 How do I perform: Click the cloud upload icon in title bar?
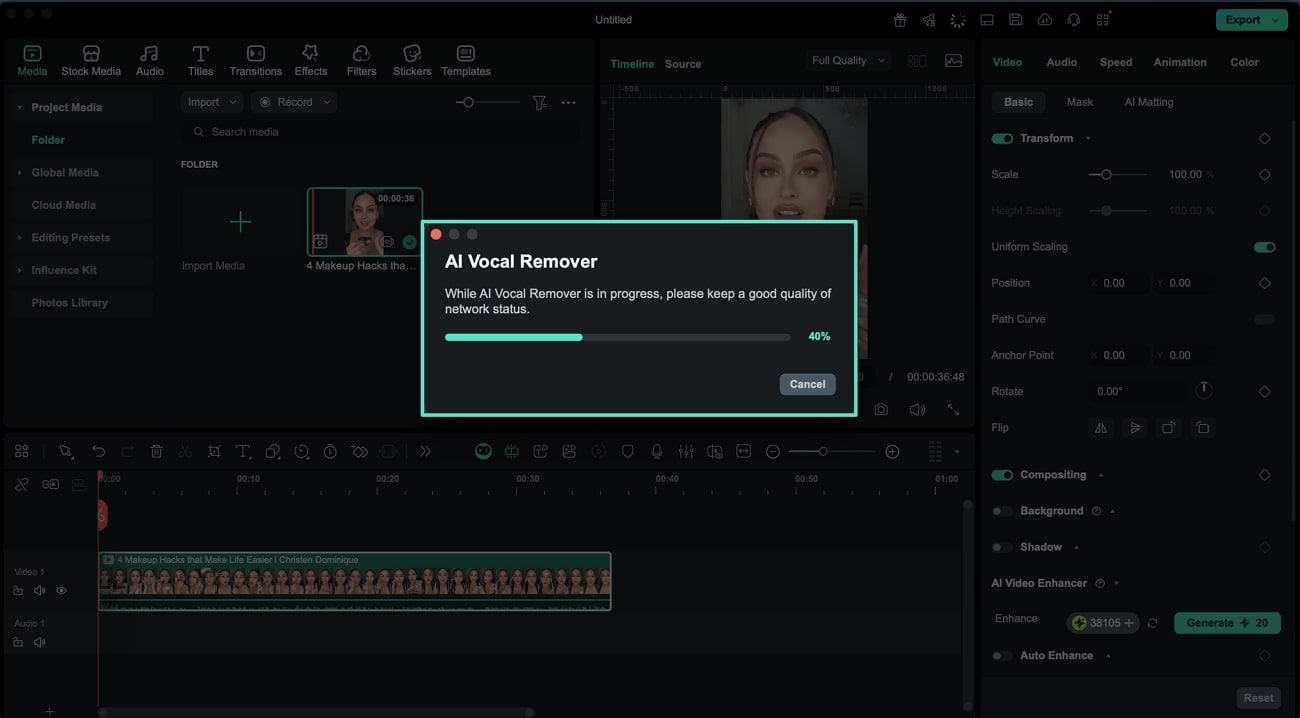tap(1045, 20)
